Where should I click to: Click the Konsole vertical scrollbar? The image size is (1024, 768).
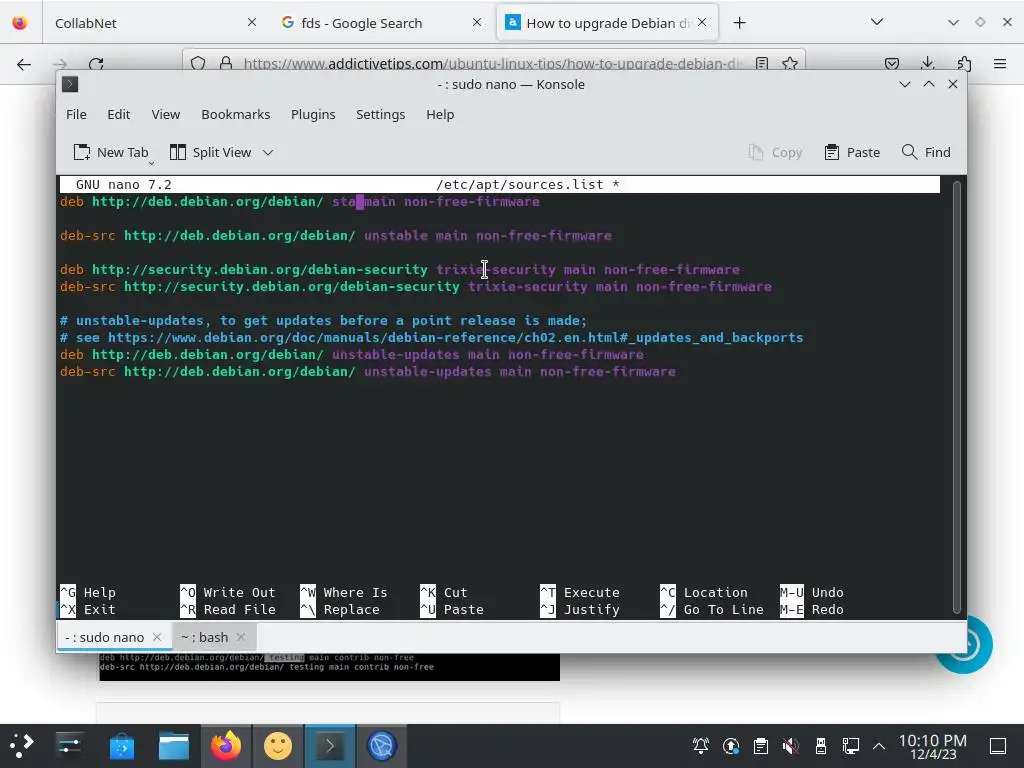pyautogui.click(x=957, y=396)
